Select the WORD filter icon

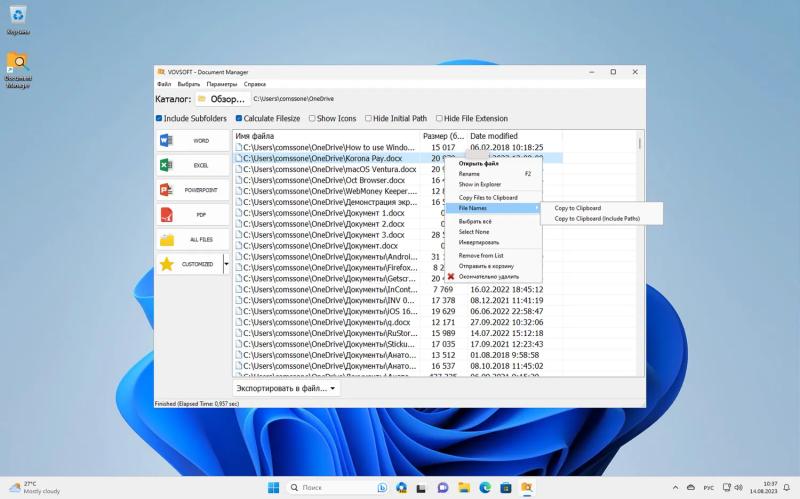[166, 140]
